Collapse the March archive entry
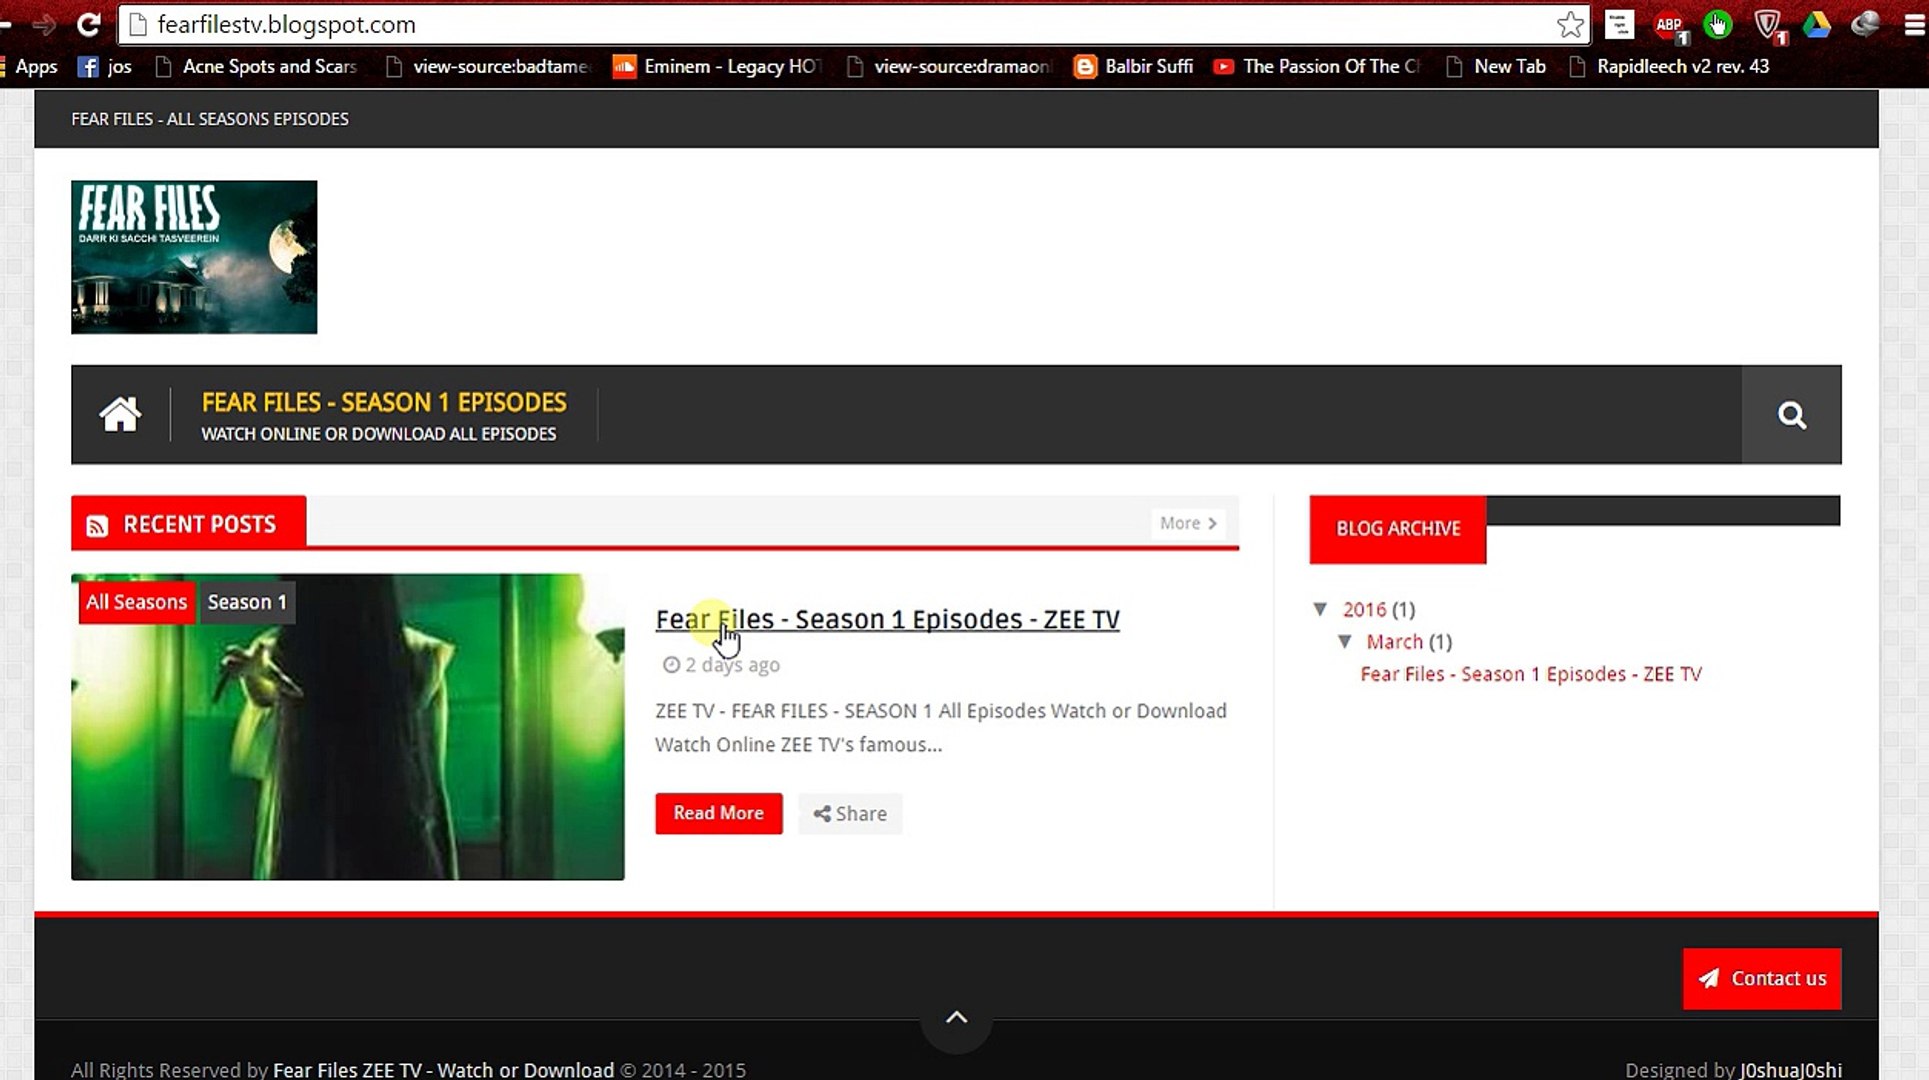Viewport: 1929px width, 1080px height. point(1345,642)
